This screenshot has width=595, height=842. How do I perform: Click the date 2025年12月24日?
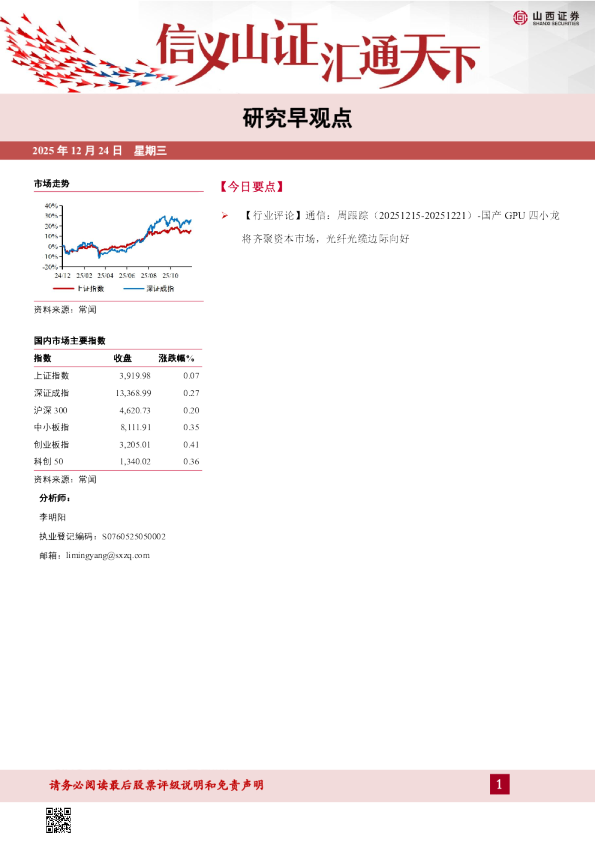point(77,151)
